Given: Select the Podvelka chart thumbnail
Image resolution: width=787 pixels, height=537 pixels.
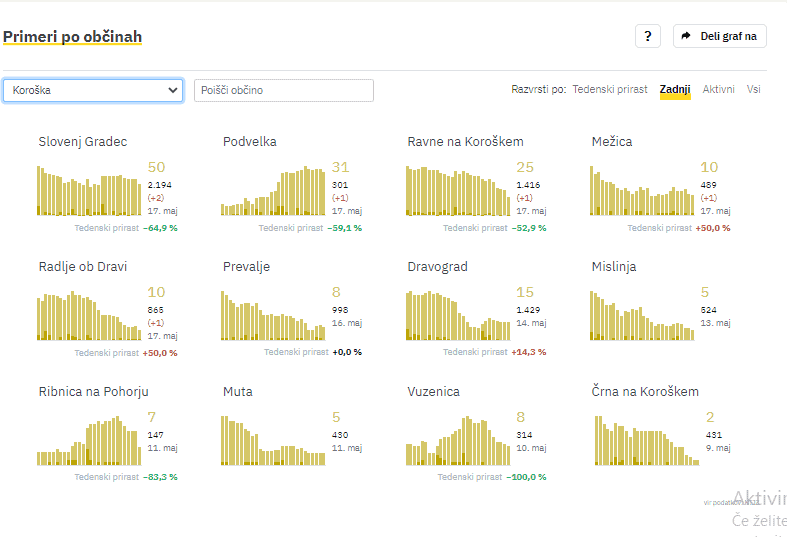Looking at the screenshot, I should (273, 192).
